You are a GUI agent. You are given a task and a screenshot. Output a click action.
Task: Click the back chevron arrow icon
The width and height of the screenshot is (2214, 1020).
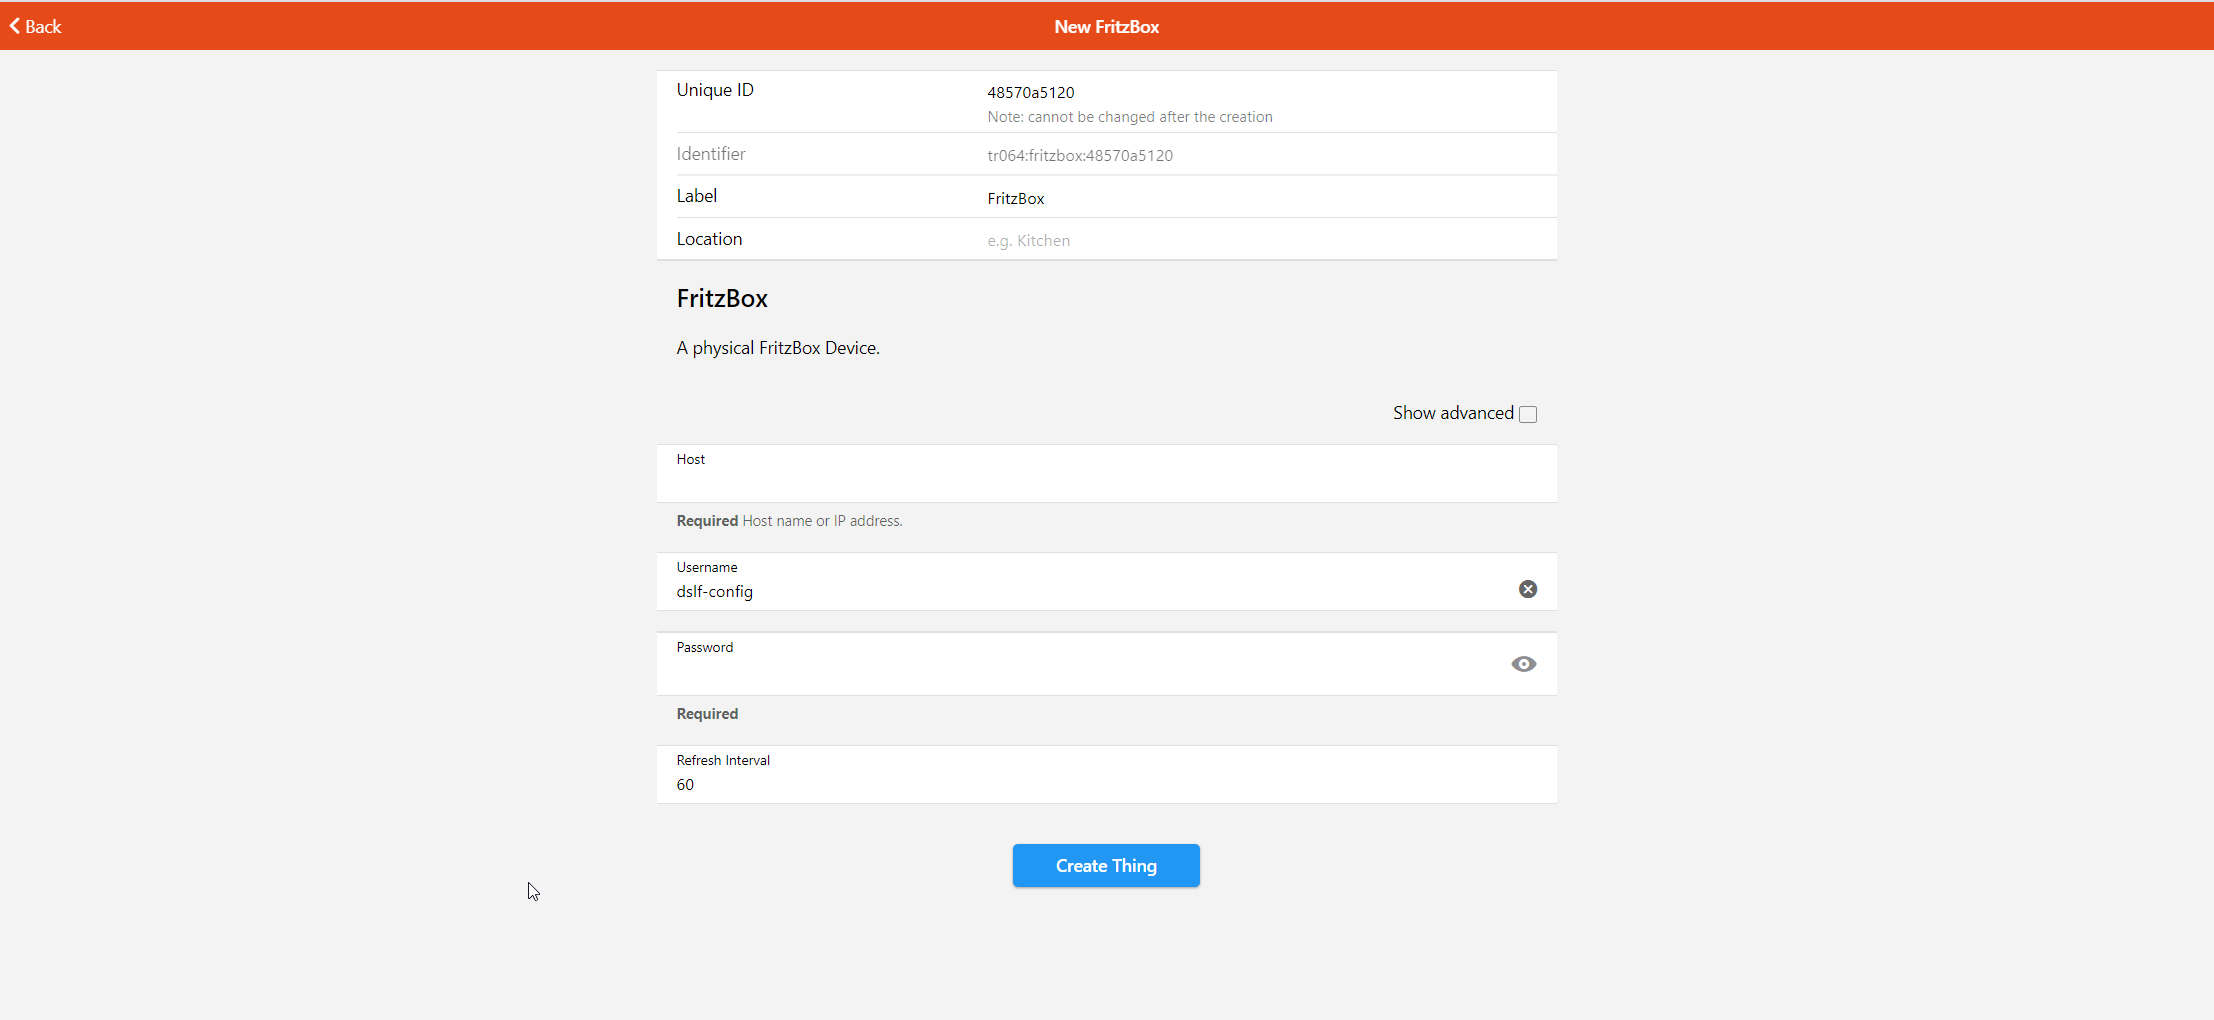click(x=15, y=26)
